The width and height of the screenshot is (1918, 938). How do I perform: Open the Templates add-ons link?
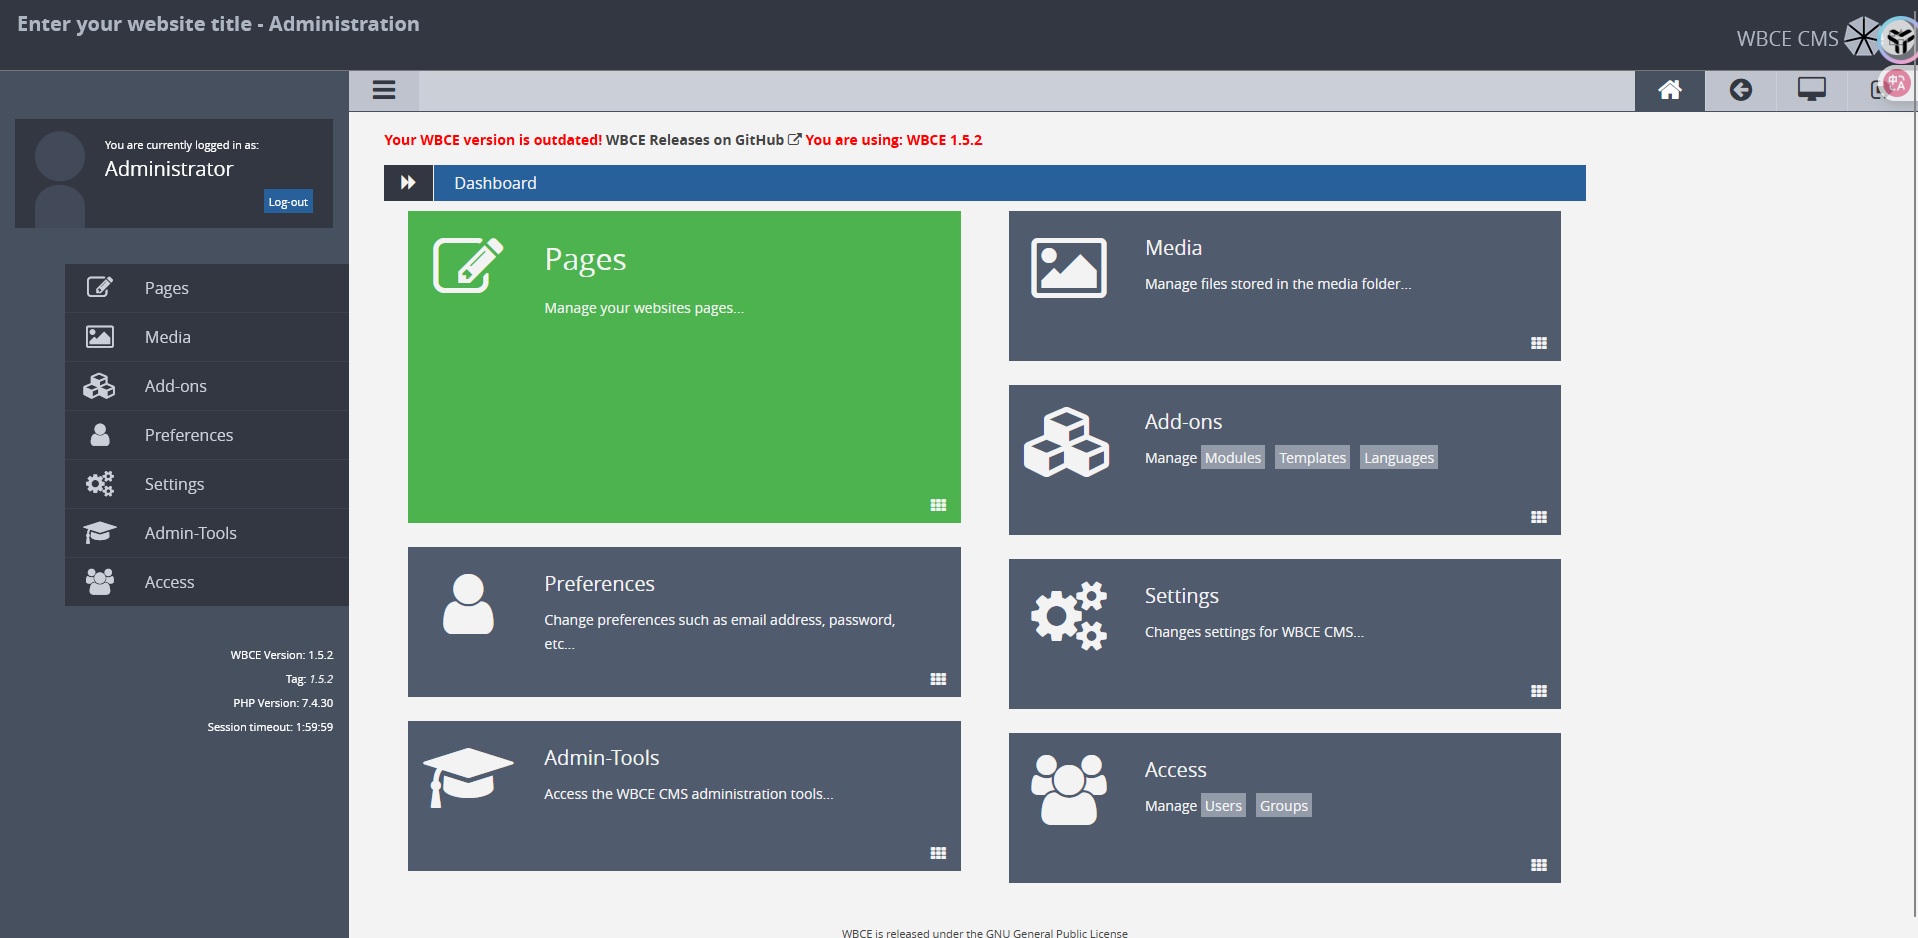coord(1312,458)
